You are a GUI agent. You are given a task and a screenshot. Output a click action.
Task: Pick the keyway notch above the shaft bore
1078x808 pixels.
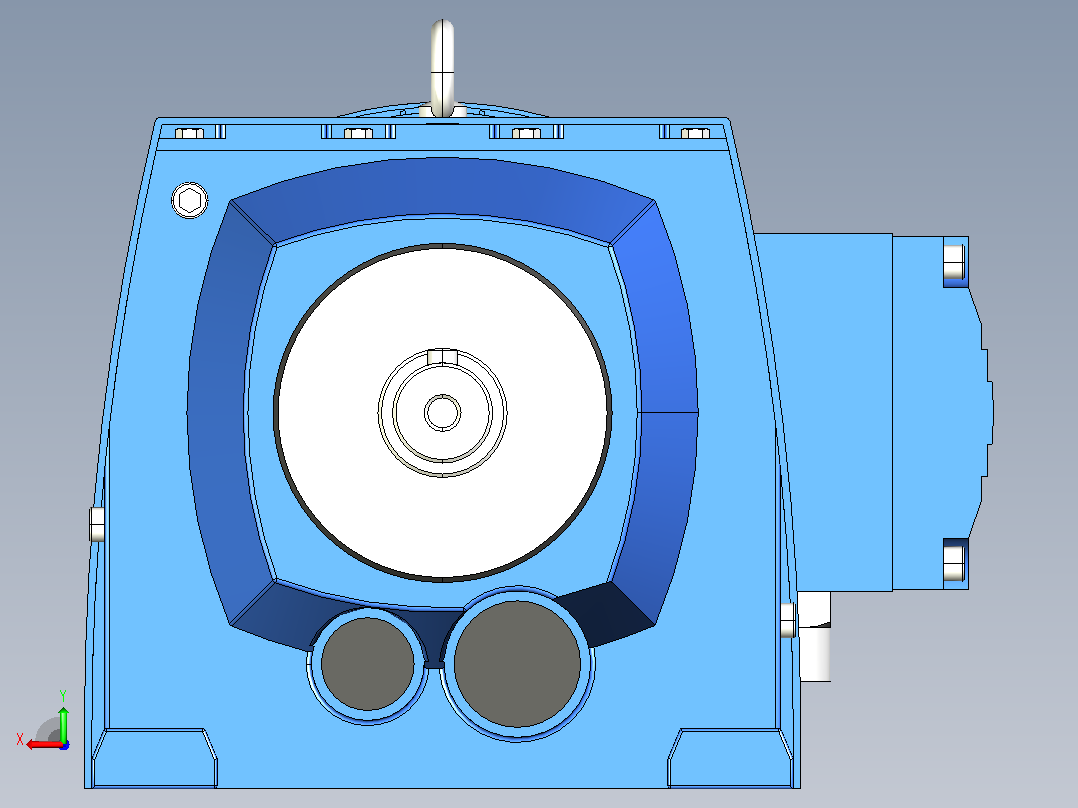click(442, 356)
